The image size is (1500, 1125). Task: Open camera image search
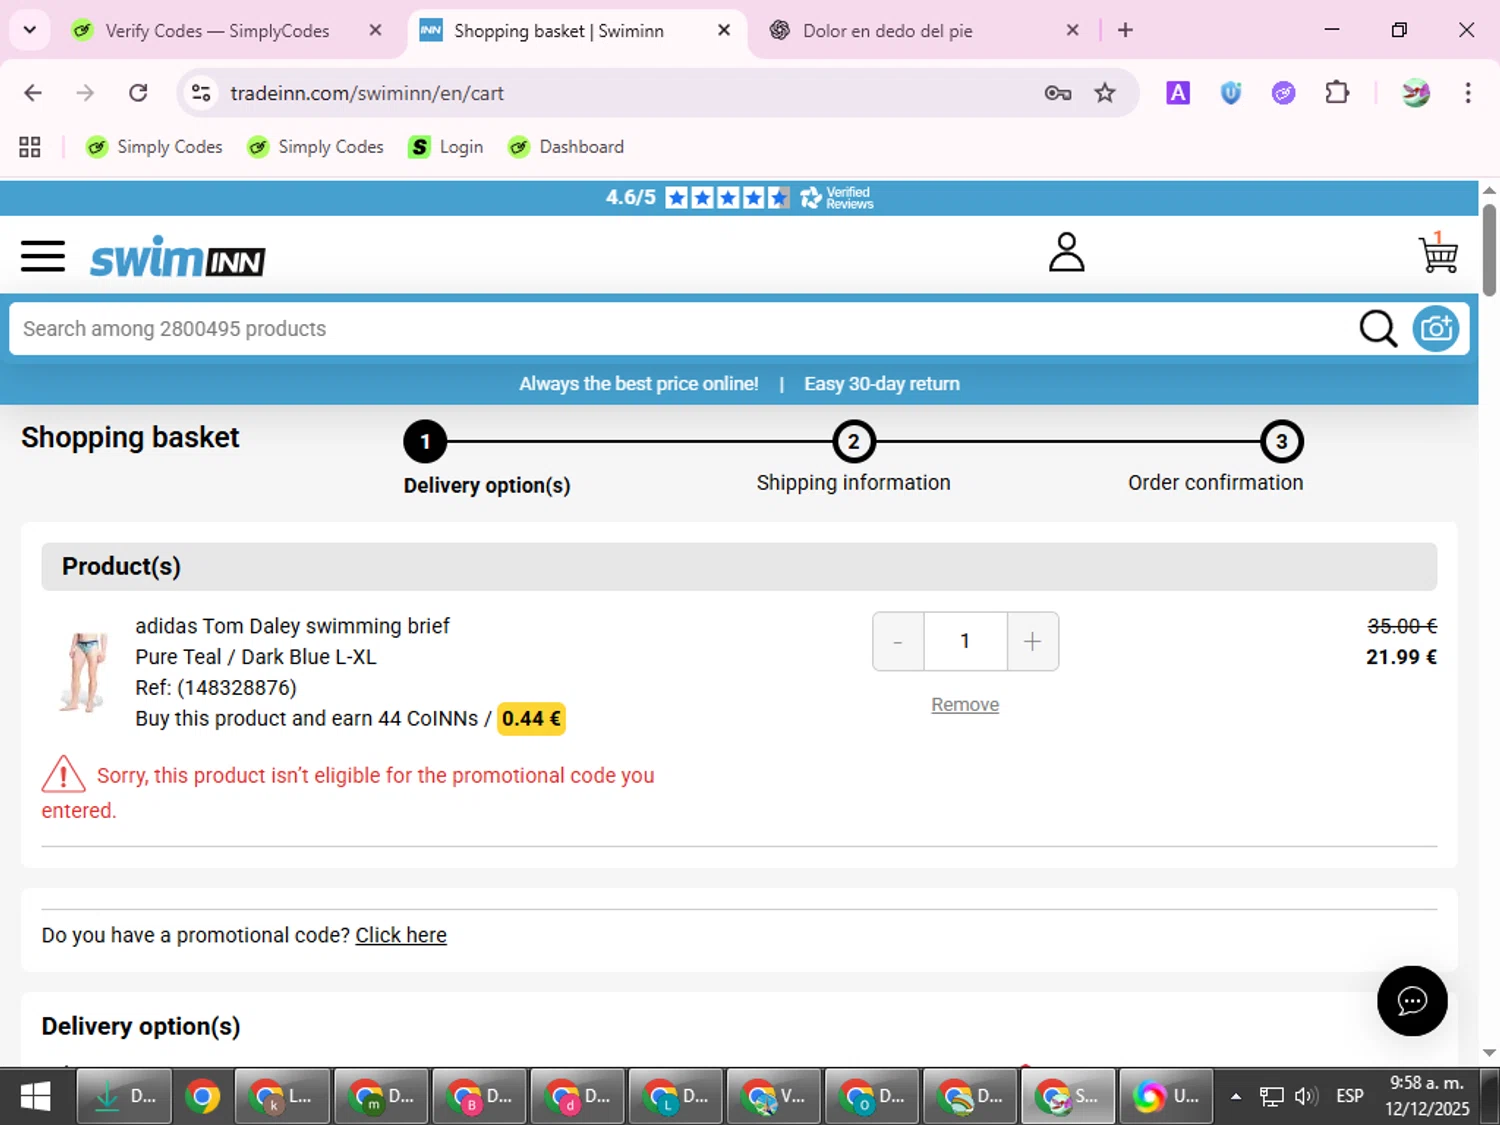(x=1436, y=328)
